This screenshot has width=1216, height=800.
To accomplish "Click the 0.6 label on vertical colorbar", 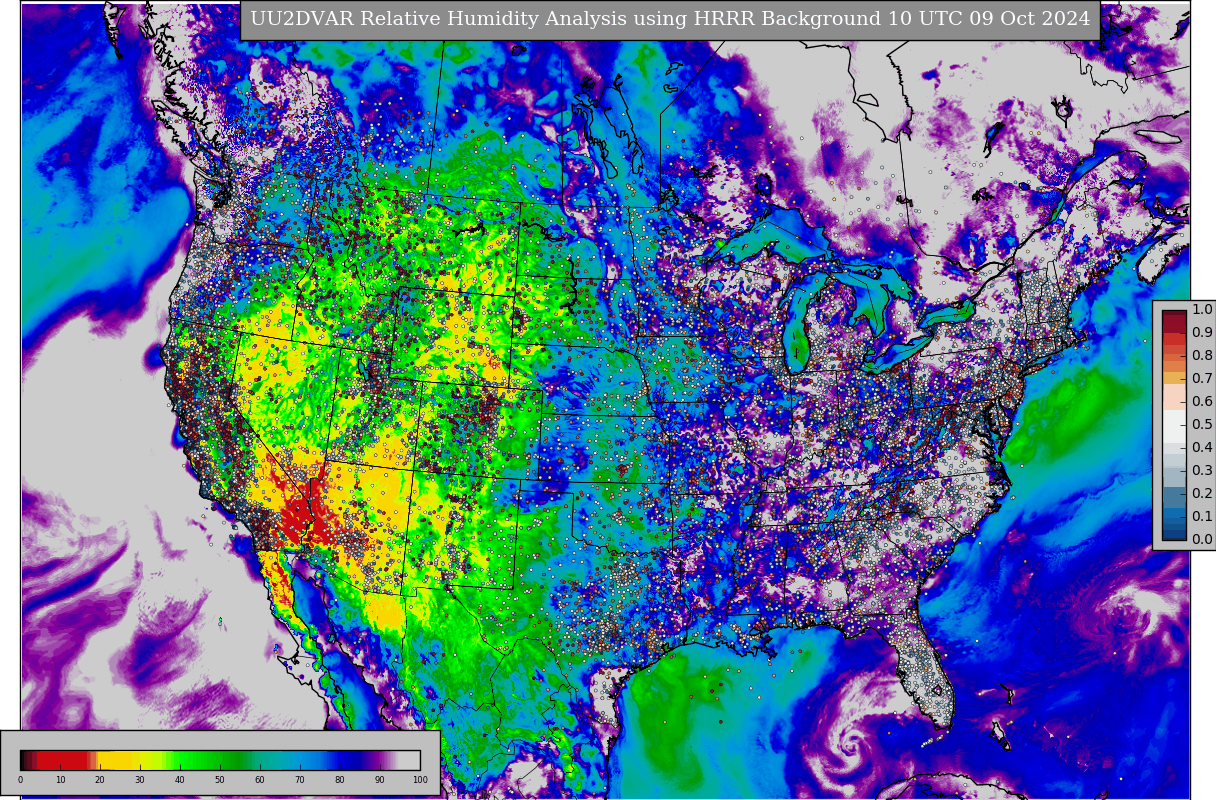I will pos(1202,401).
